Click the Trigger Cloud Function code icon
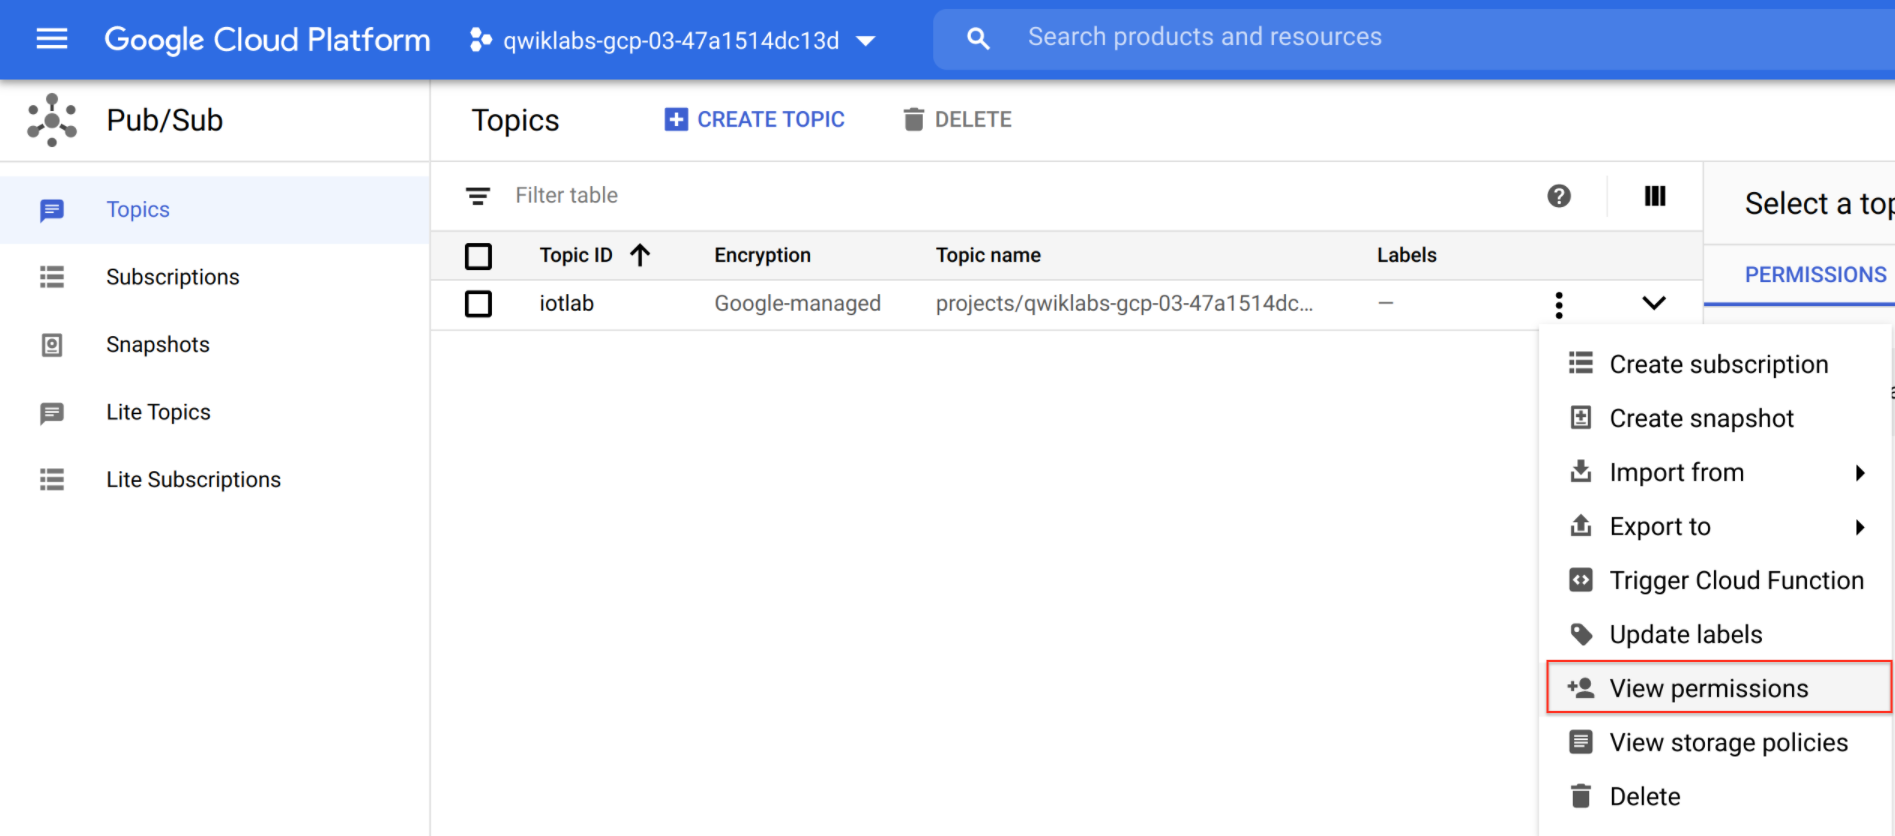Viewport: 1895px width, 836px height. pyautogui.click(x=1581, y=580)
